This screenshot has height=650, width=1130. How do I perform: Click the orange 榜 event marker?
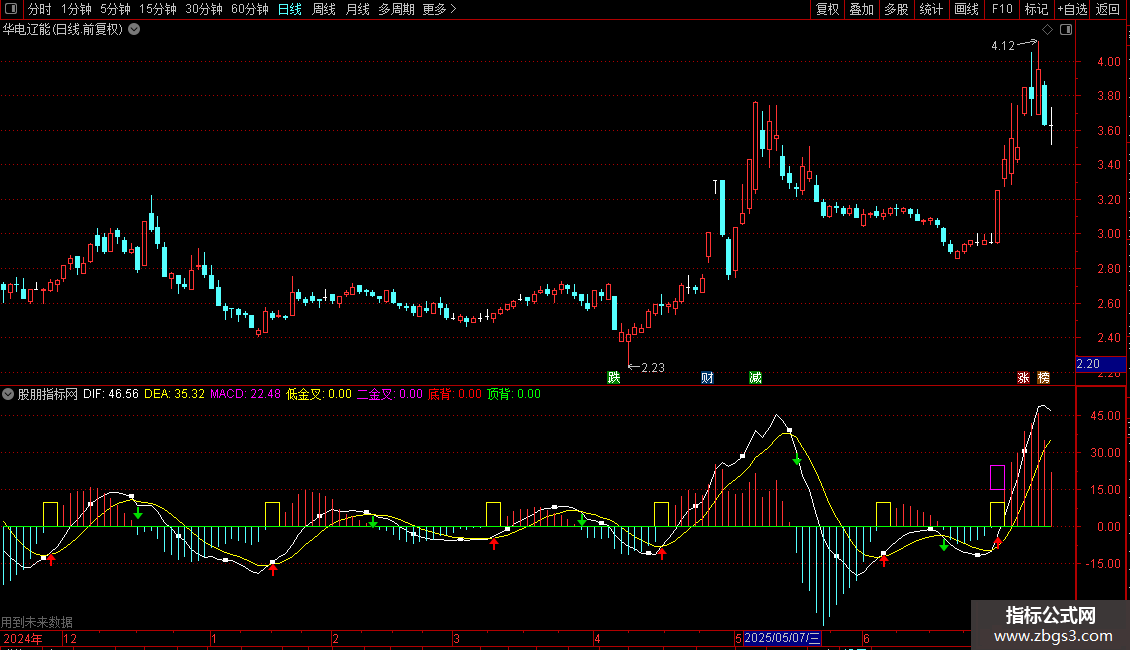(x=1044, y=378)
